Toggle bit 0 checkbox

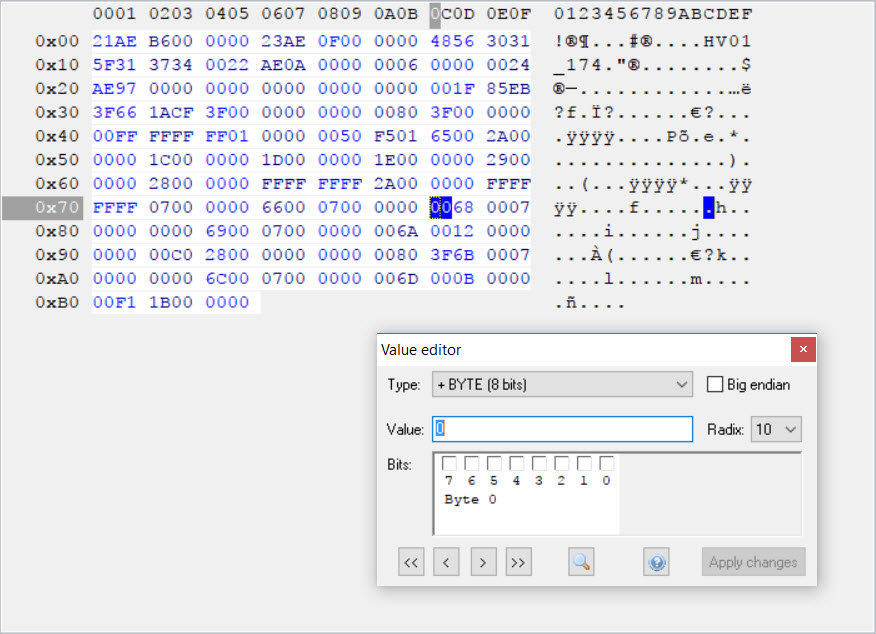pyautogui.click(x=606, y=464)
